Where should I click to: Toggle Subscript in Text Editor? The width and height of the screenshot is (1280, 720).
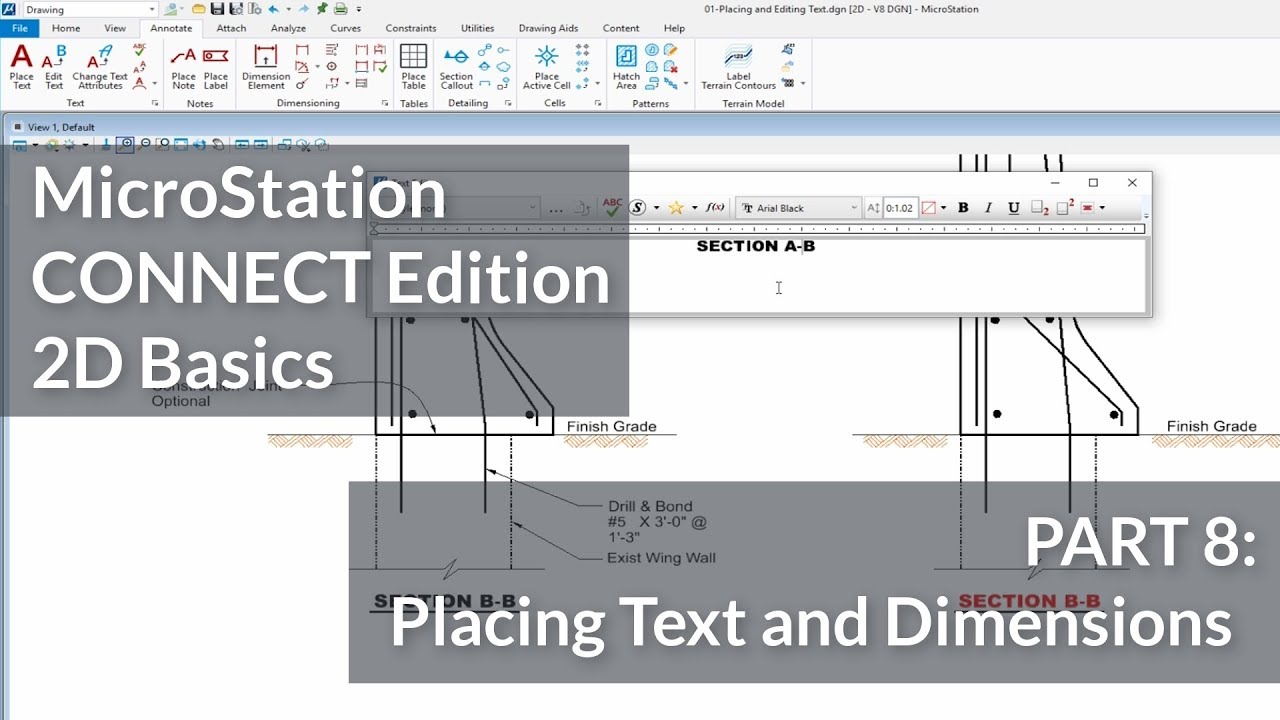tap(1040, 208)
